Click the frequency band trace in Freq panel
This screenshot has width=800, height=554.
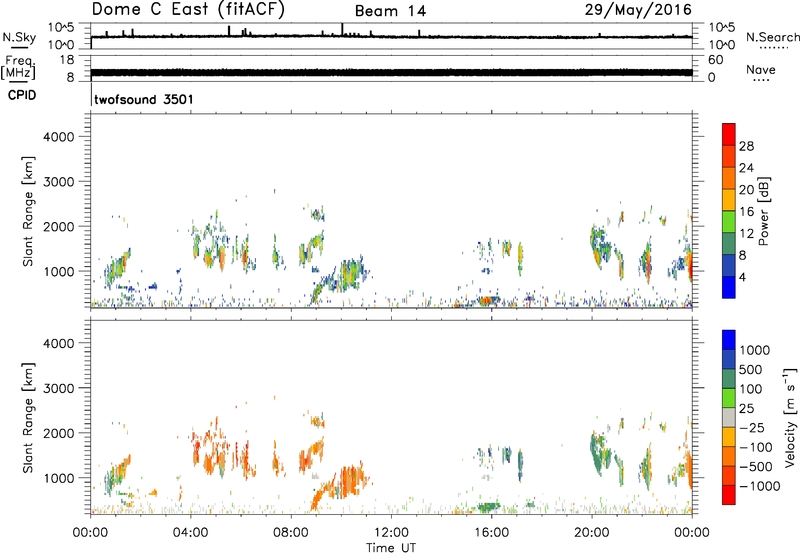coord(391,72)
